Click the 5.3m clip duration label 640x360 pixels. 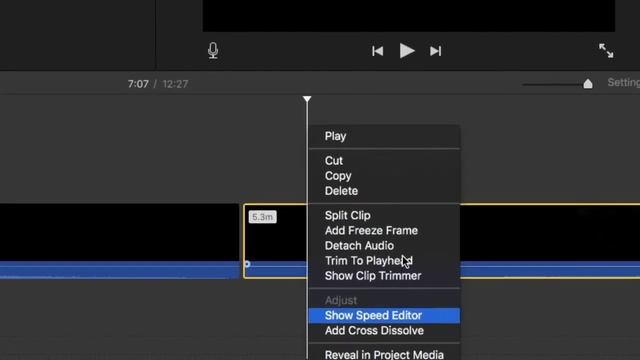click(x=262, y=217)
